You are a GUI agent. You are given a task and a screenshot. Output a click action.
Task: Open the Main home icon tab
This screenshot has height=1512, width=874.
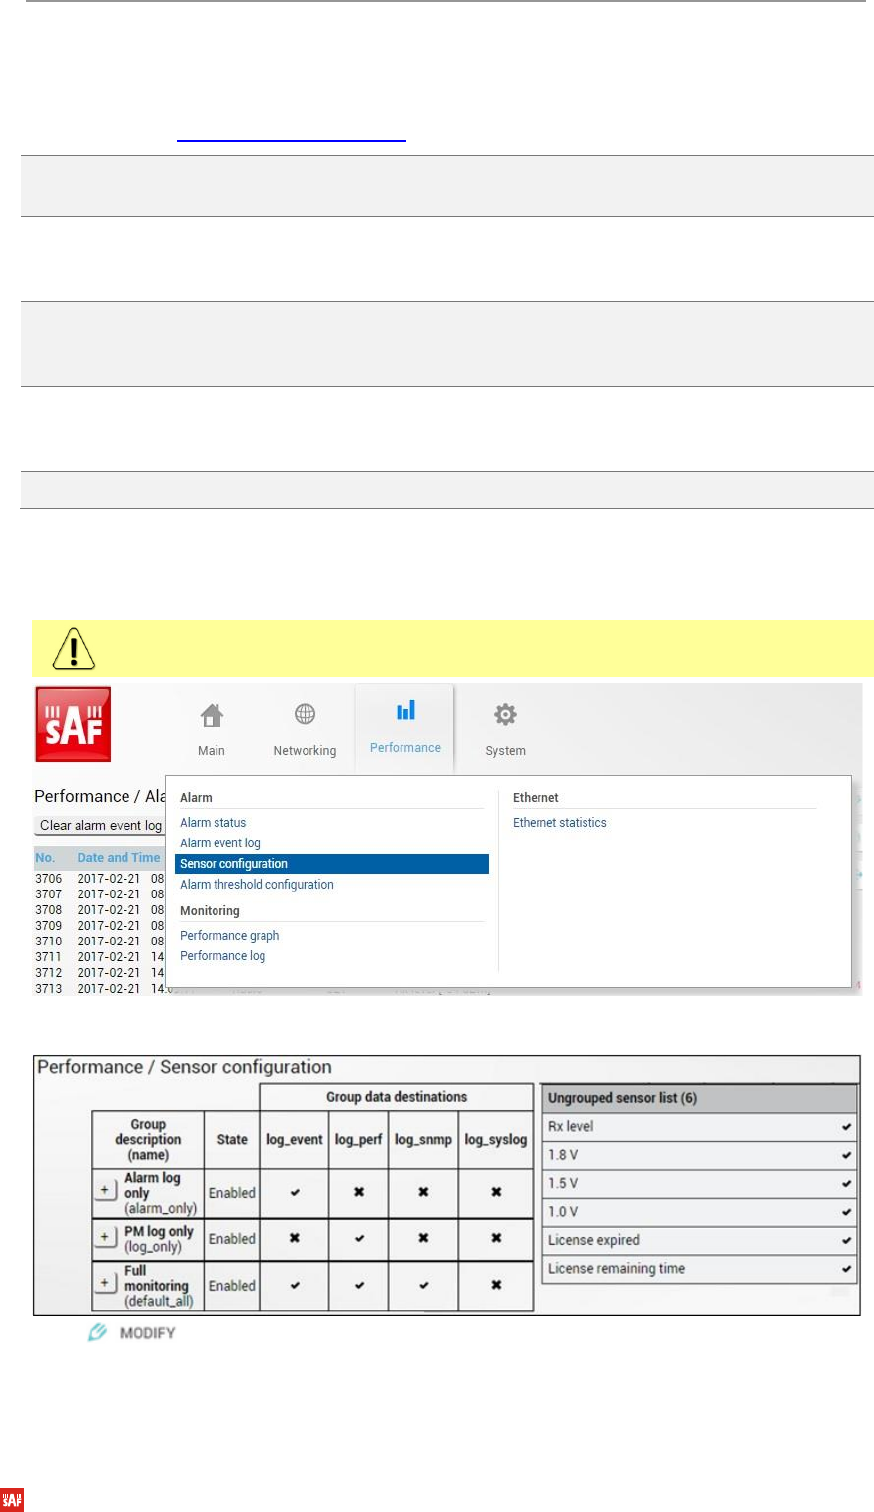click(x=211, y=729)
